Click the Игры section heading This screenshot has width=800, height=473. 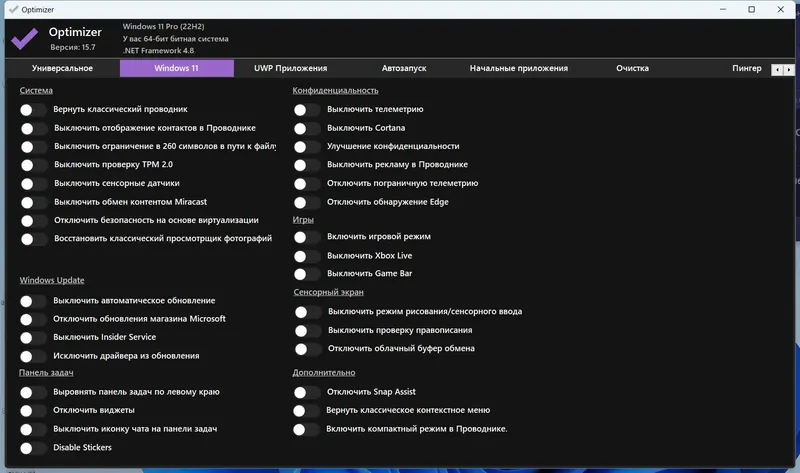[x=303, y=220]
